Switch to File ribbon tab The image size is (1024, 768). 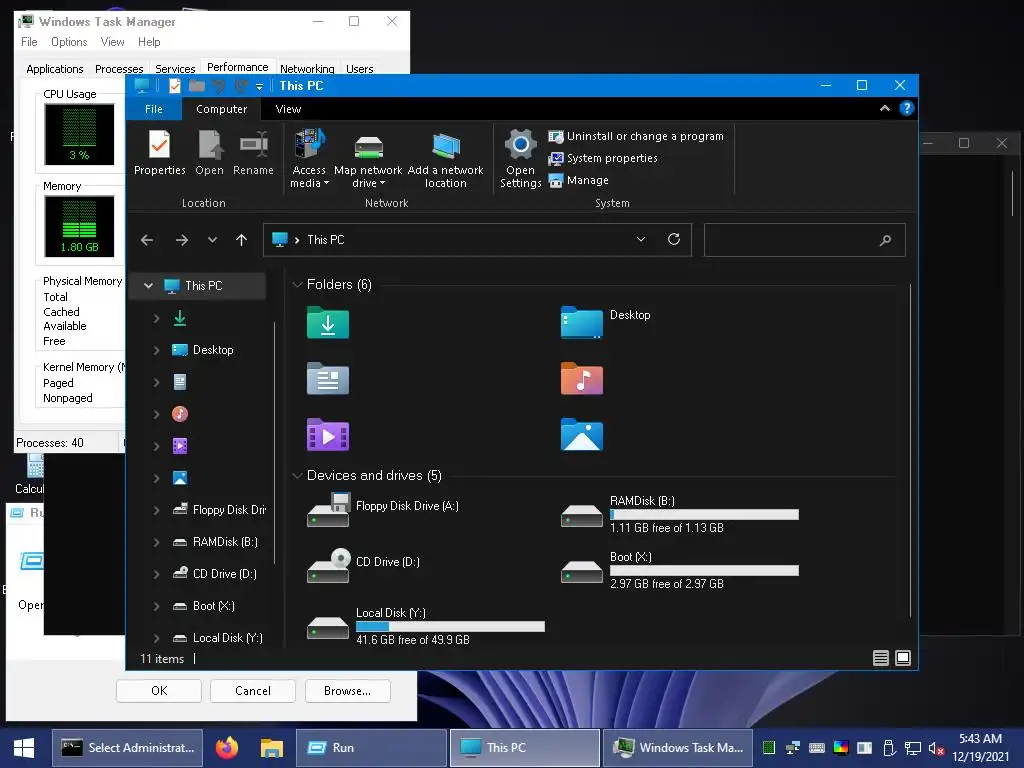pyautogui.click(x=154, y=109)
